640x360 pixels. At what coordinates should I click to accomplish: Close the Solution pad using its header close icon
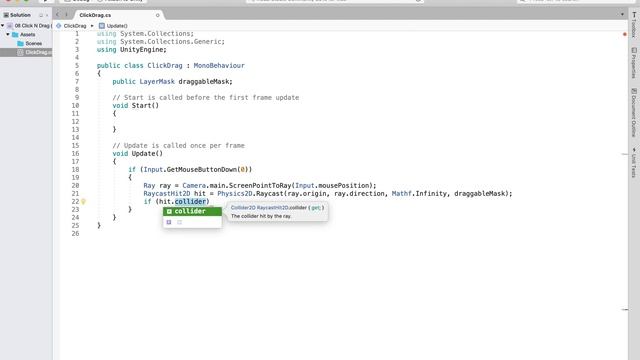(x=47, y=15)
